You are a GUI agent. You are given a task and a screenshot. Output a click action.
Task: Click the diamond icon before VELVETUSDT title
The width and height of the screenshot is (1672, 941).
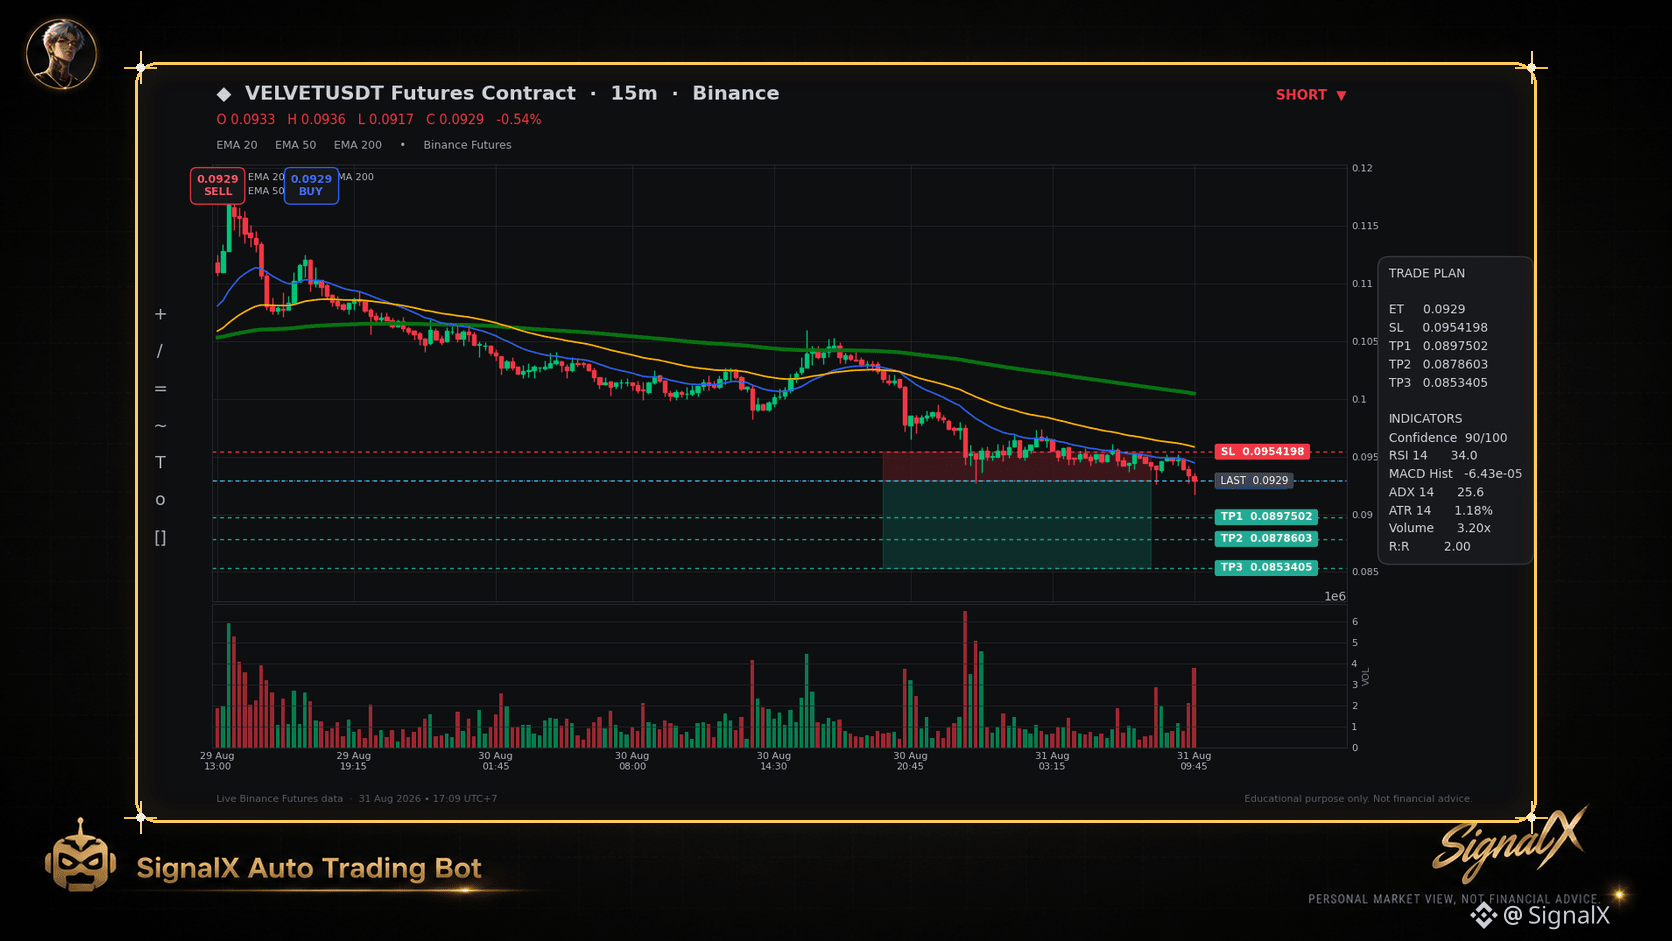click(x=224, y=94)
